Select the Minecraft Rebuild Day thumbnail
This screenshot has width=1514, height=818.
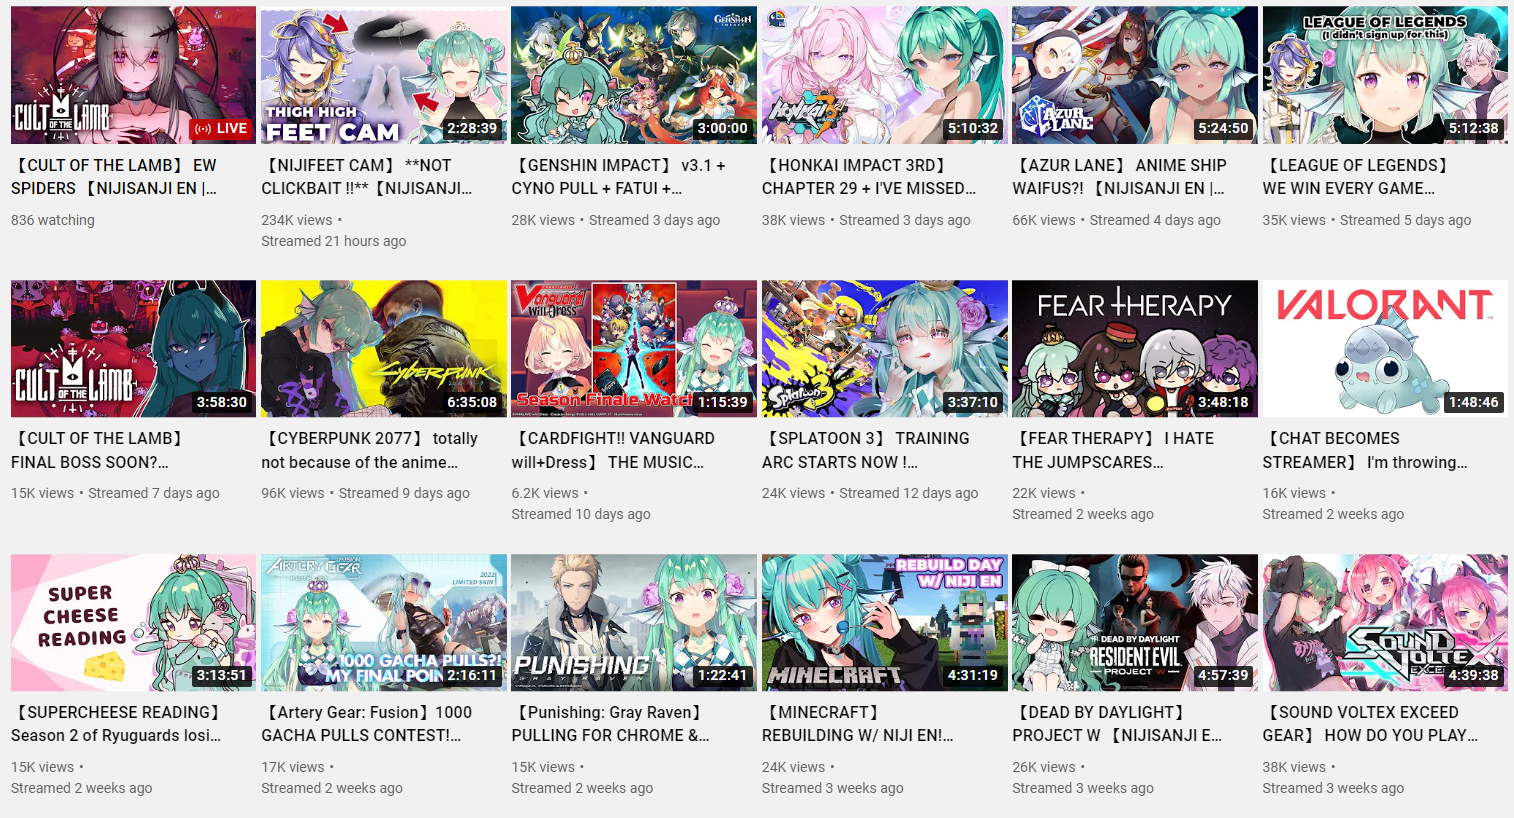point(885,622)
